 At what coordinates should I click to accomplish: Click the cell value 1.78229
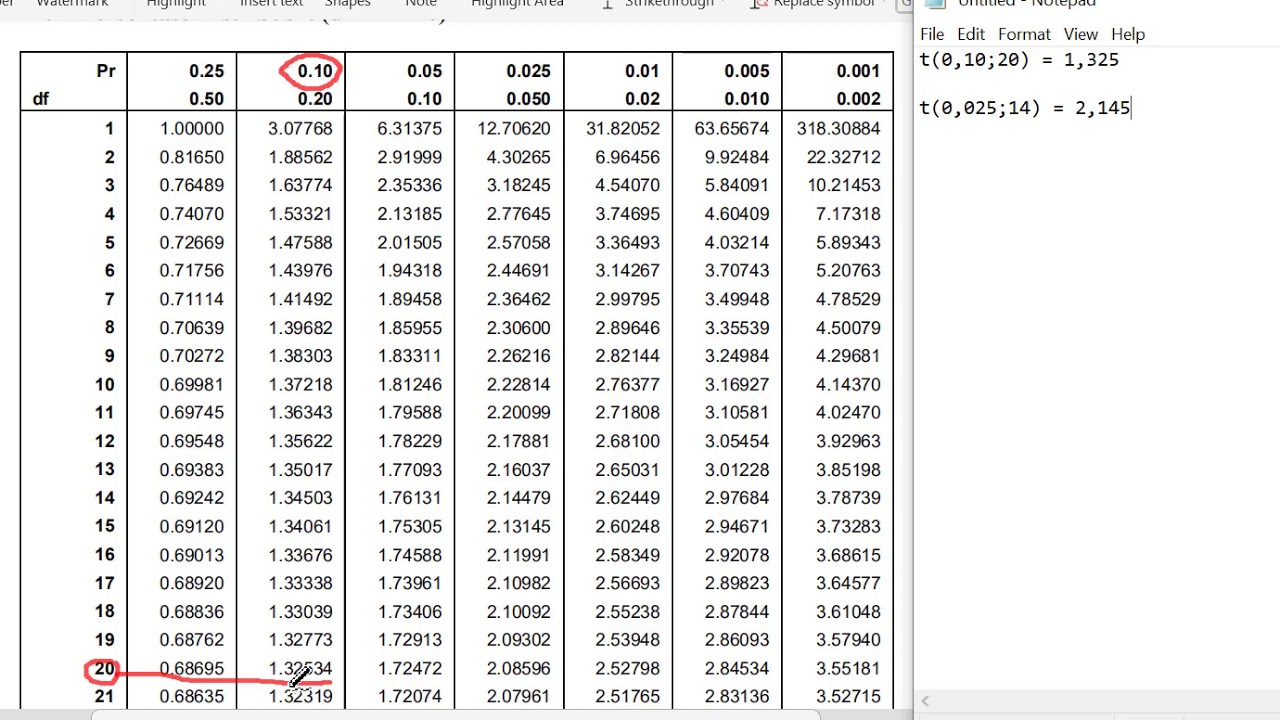(409, 441)
